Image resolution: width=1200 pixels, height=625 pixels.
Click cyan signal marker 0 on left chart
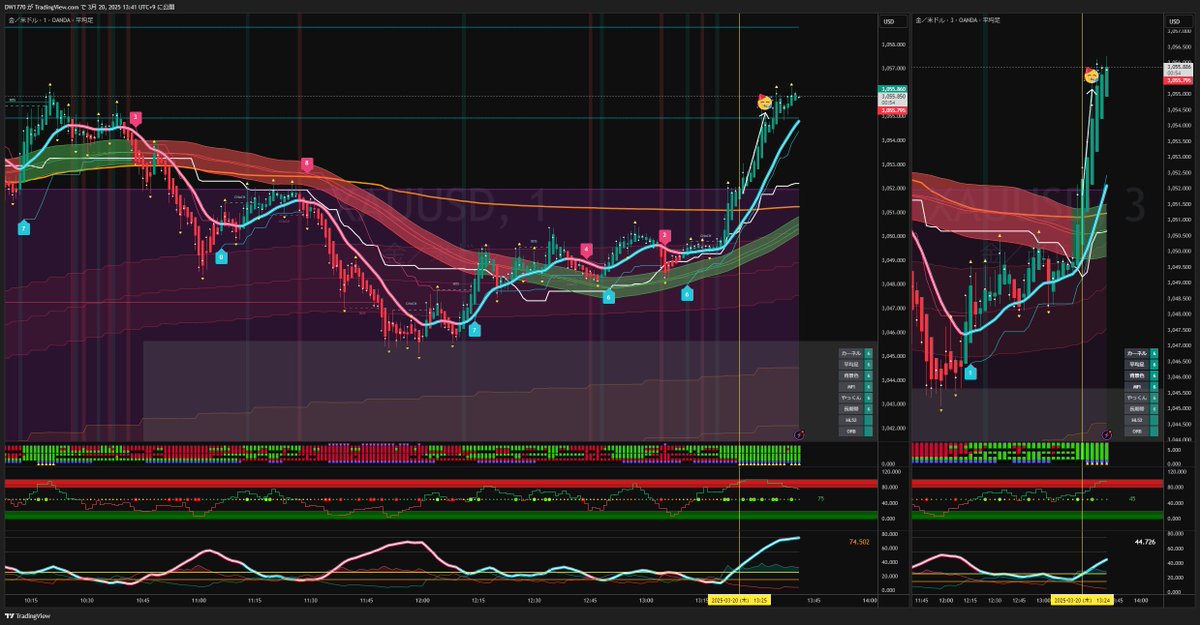pos(220,257)
